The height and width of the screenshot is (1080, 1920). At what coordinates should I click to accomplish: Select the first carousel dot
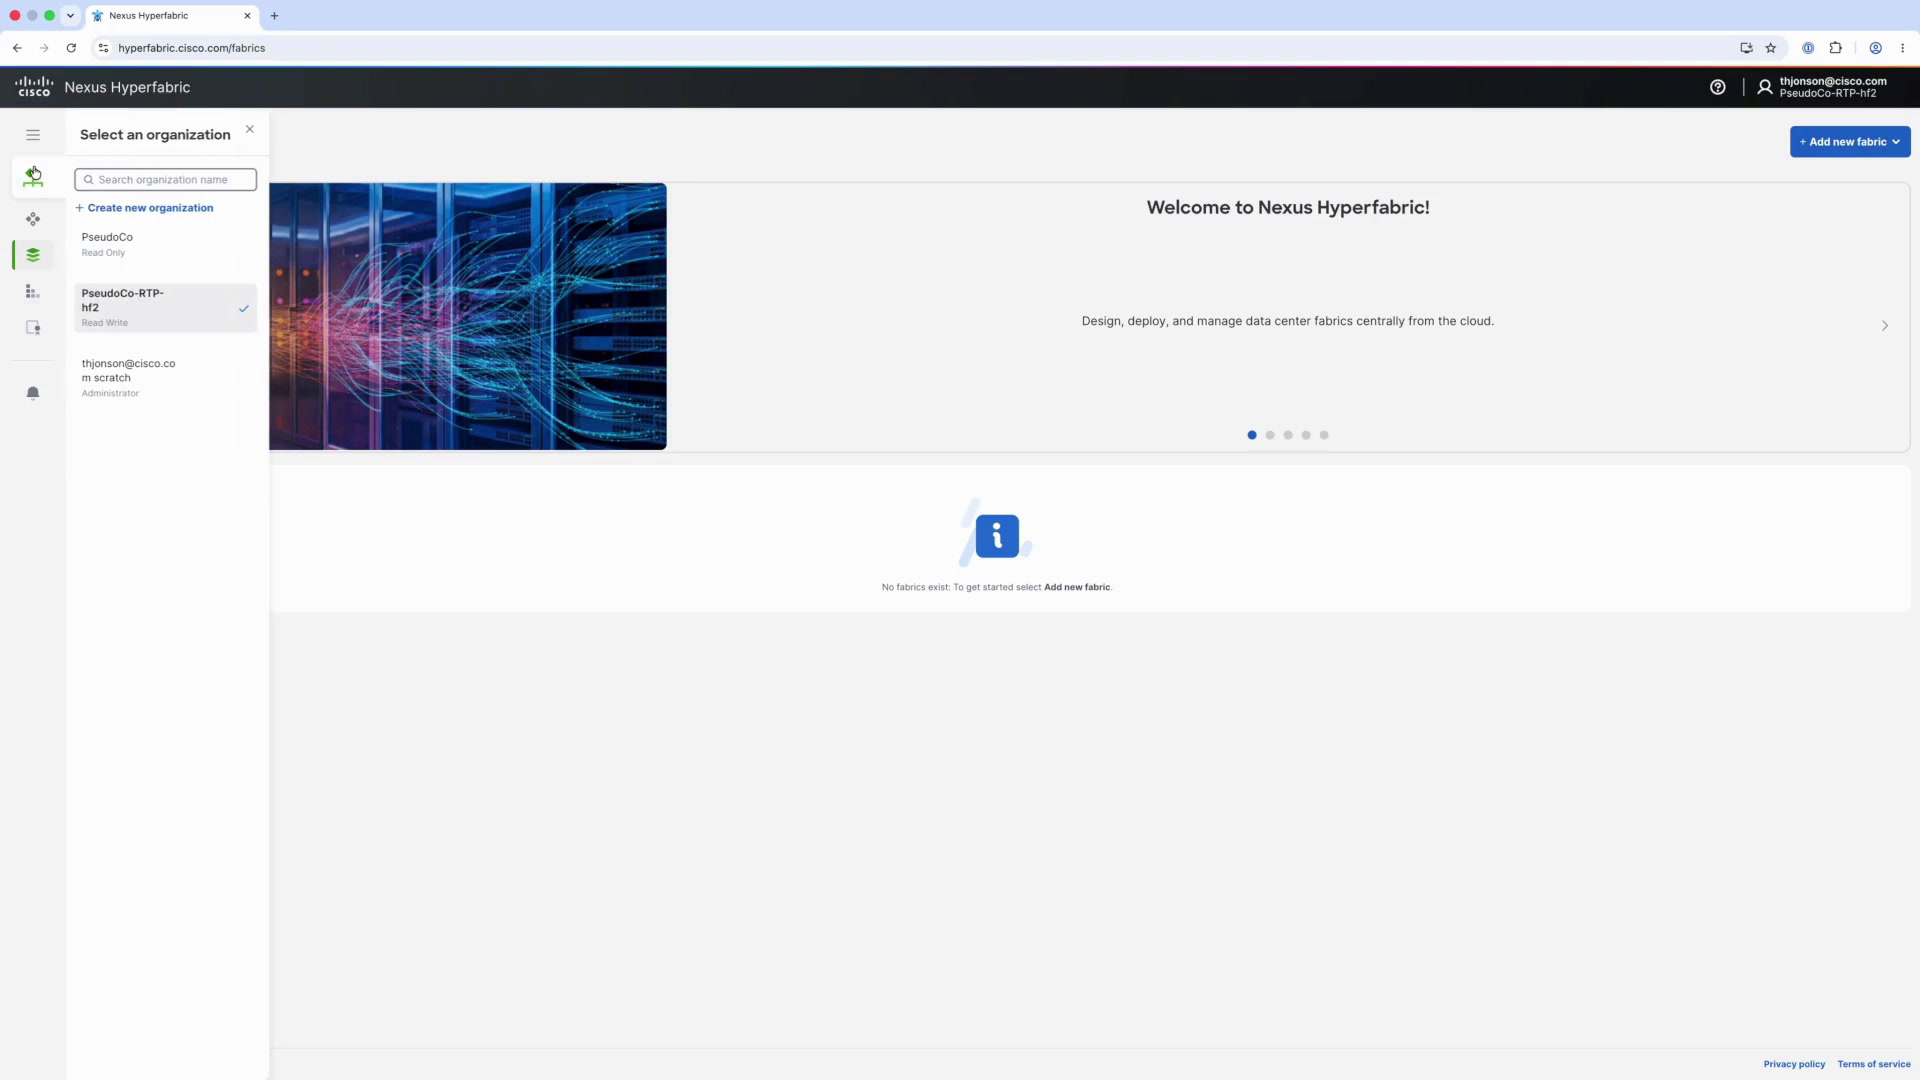pos(1252,435)
